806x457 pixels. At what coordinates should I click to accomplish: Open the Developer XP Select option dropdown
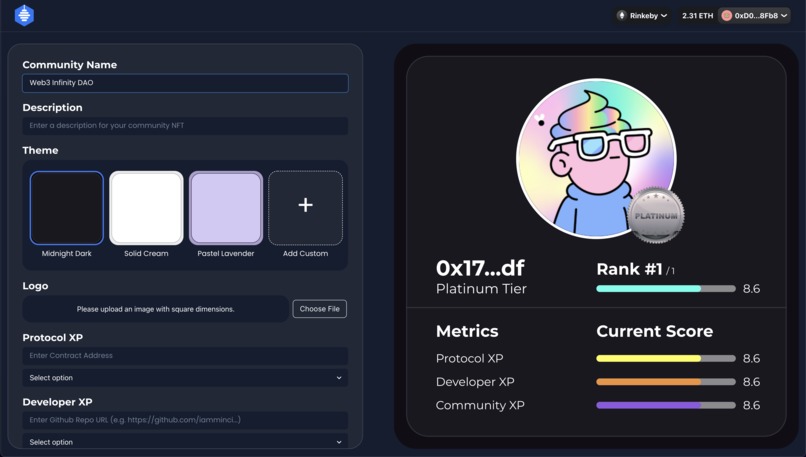click(x=185, y=442)
